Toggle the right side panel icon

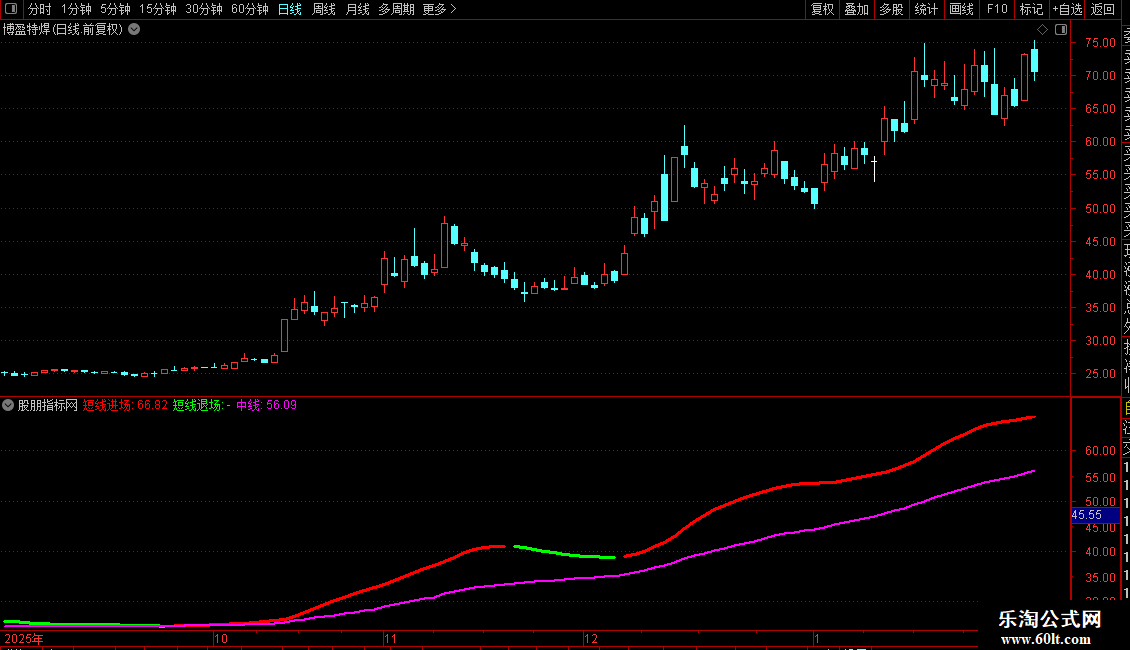[1061, 30]
